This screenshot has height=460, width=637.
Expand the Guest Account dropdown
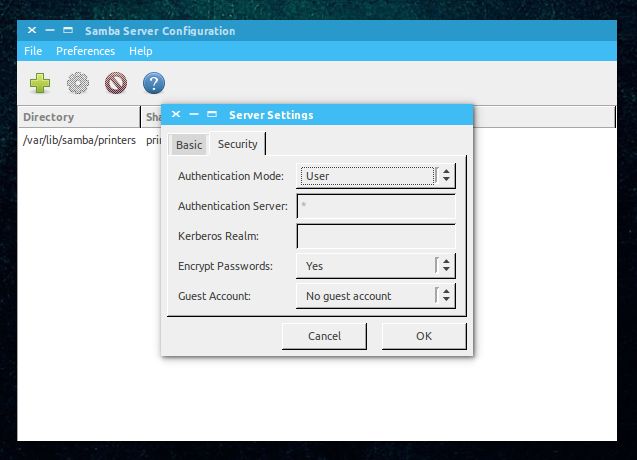coord(376,296)
